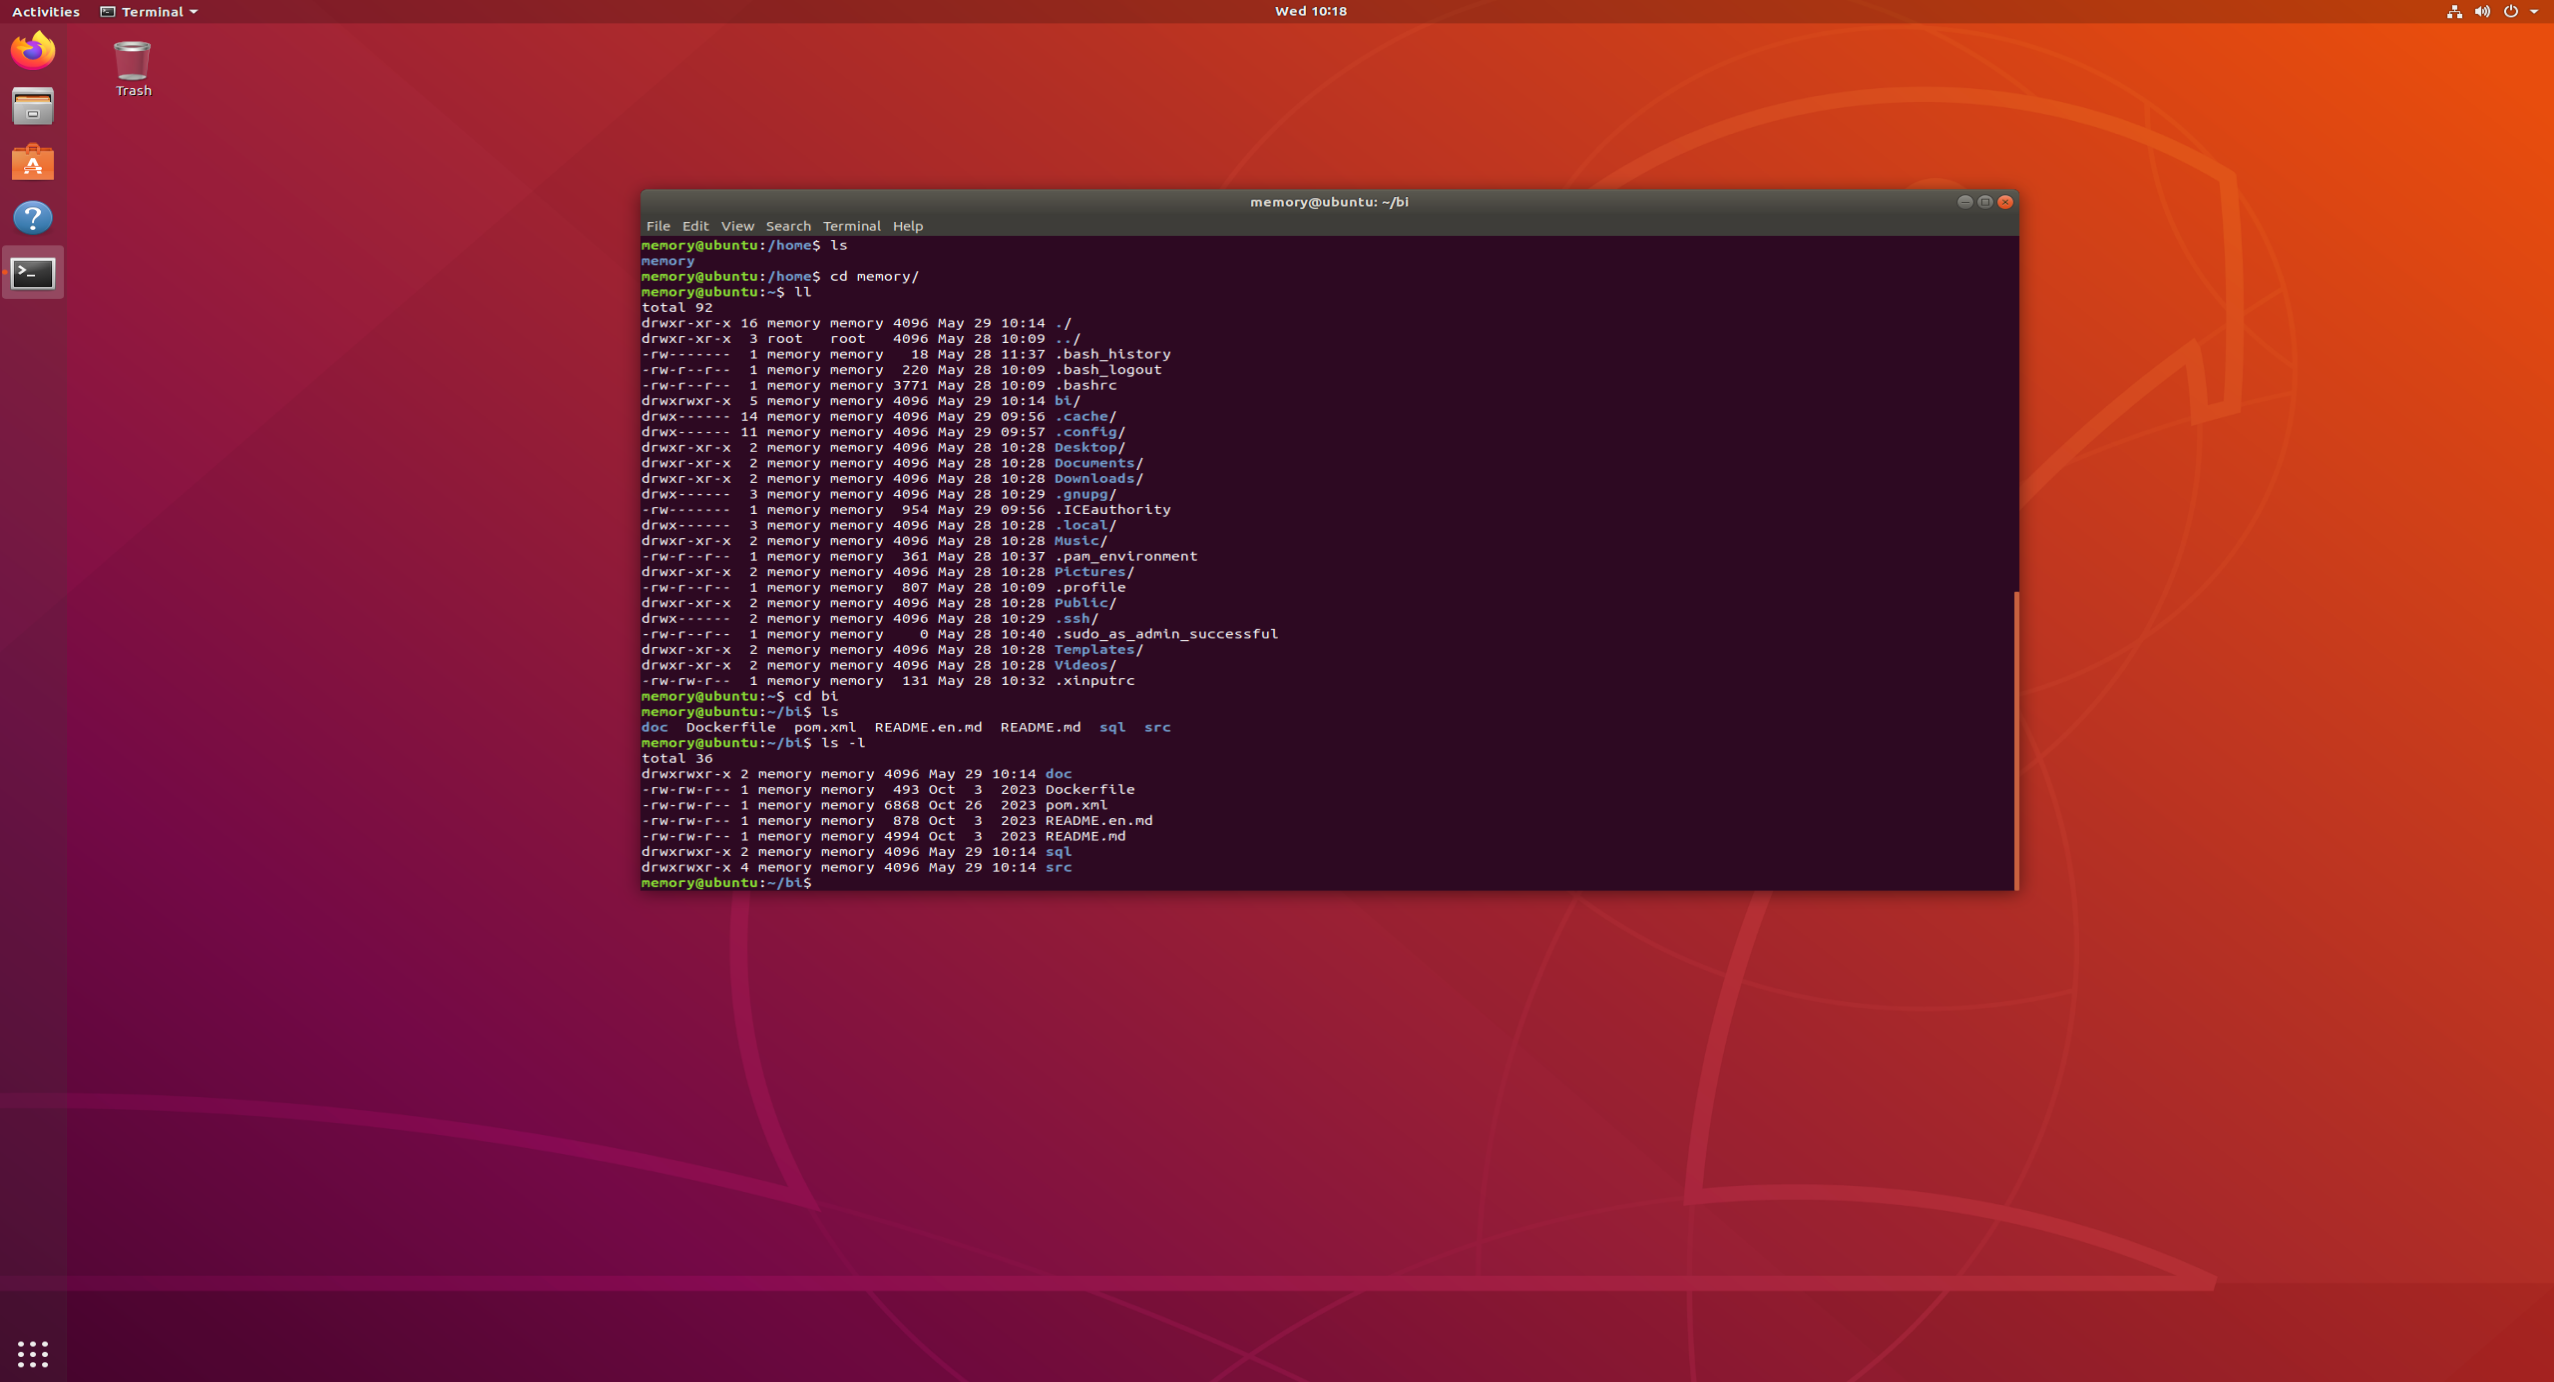
Task: Click the 'total 36' line
Action: (x=677, y=759)
